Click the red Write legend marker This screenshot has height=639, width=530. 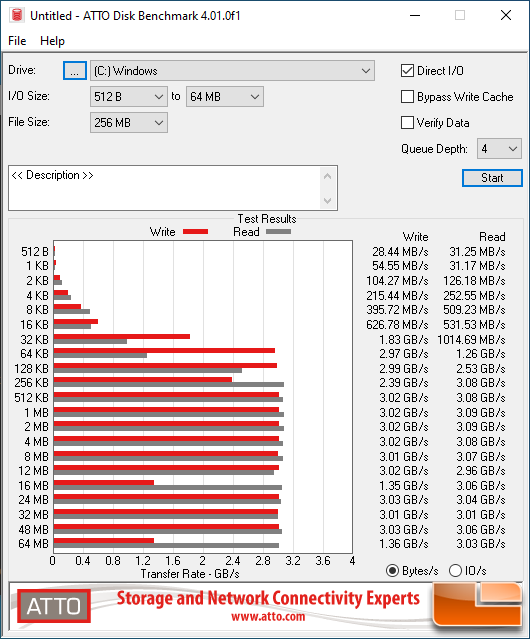point(196,231)
